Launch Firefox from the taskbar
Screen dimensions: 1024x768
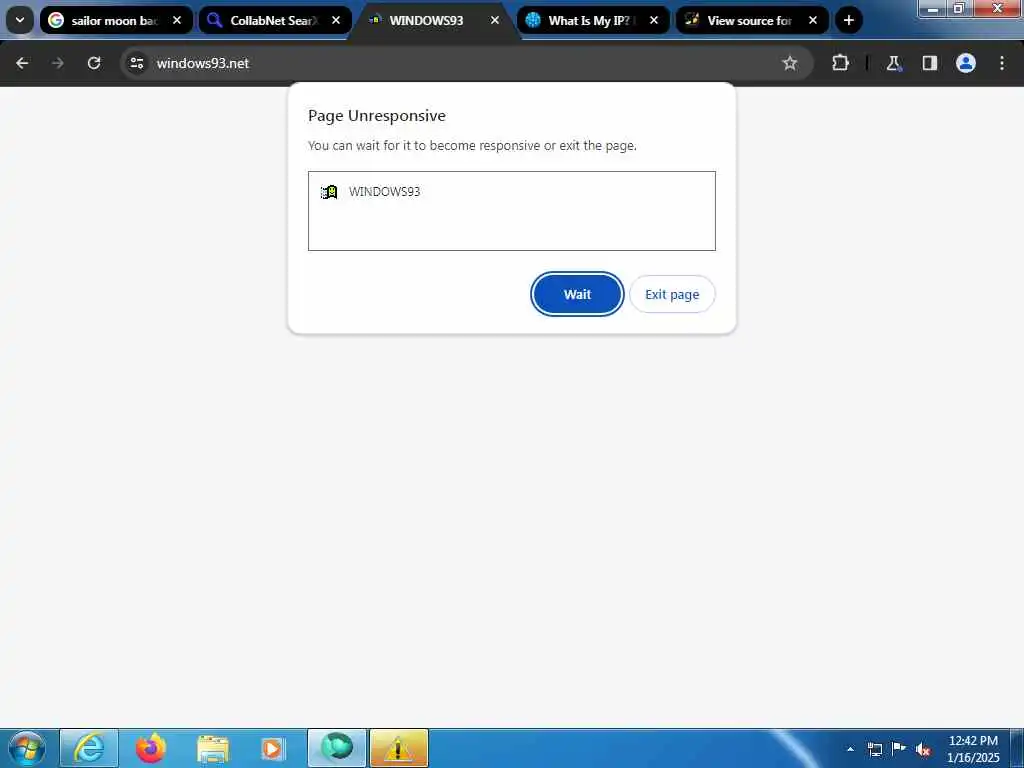(151, 748)
